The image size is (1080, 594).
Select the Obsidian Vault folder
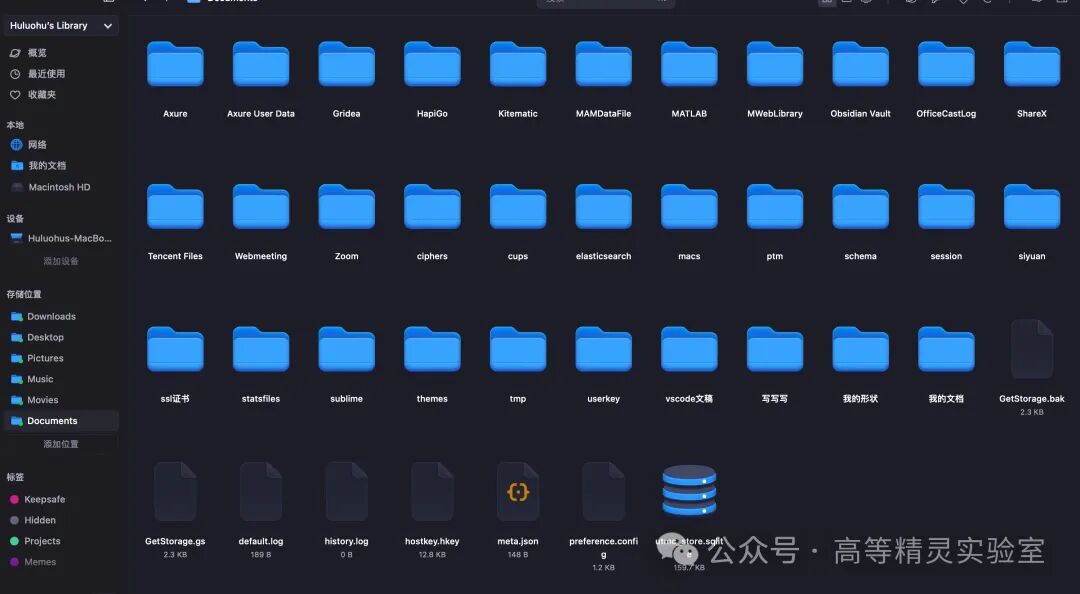(x=860, y=64)
